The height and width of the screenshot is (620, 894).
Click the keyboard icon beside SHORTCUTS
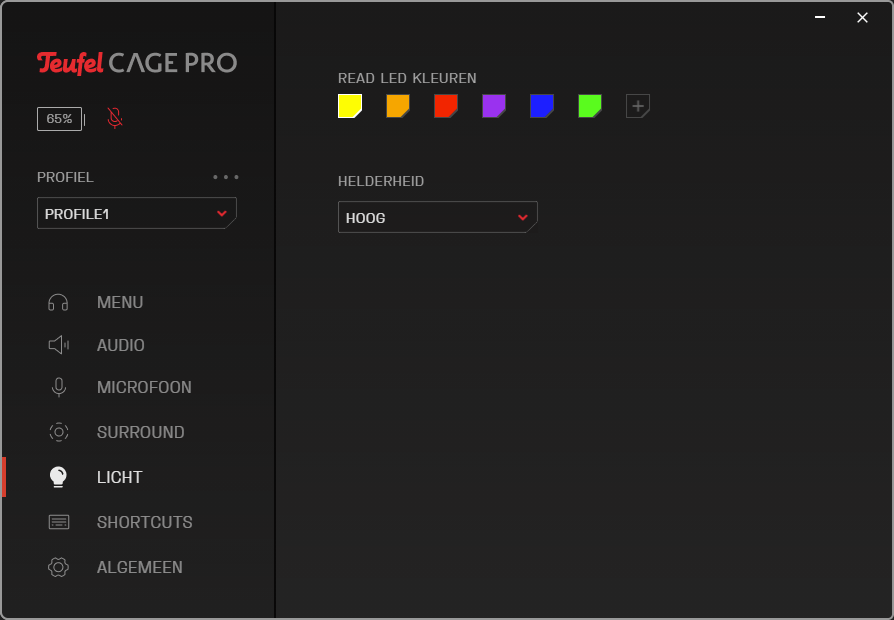tap(58, 522)
